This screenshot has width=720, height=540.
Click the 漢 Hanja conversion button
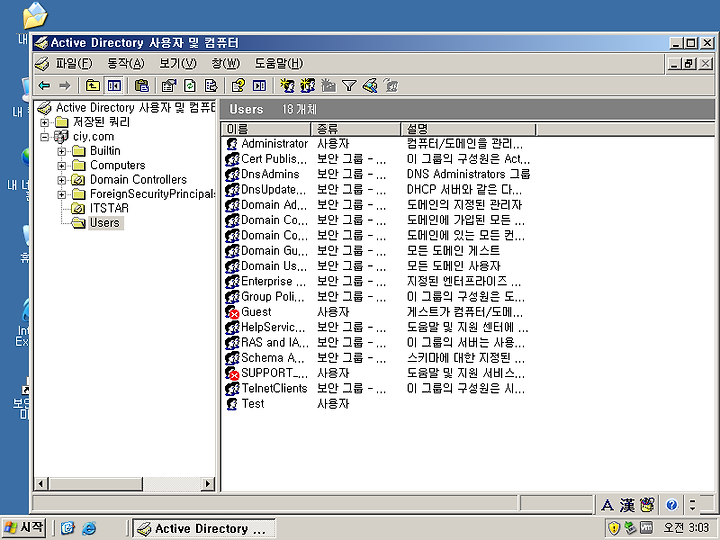(627, 506)
